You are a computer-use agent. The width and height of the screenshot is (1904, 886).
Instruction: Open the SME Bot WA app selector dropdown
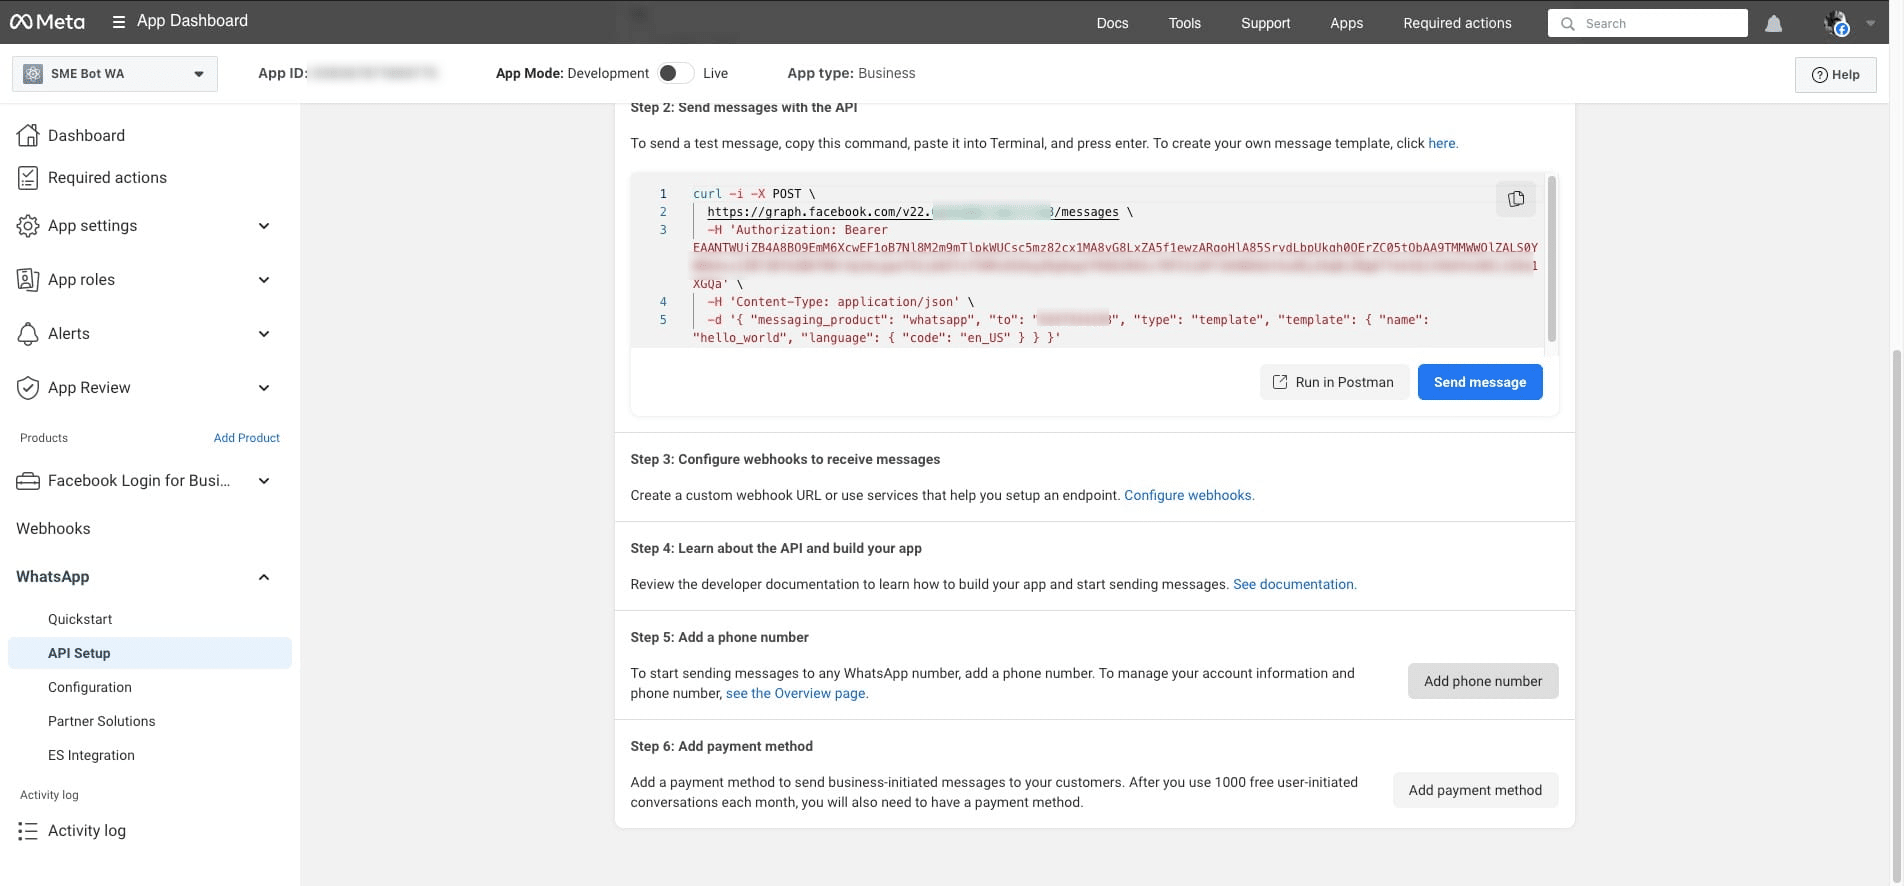click(x=115, y=73)
